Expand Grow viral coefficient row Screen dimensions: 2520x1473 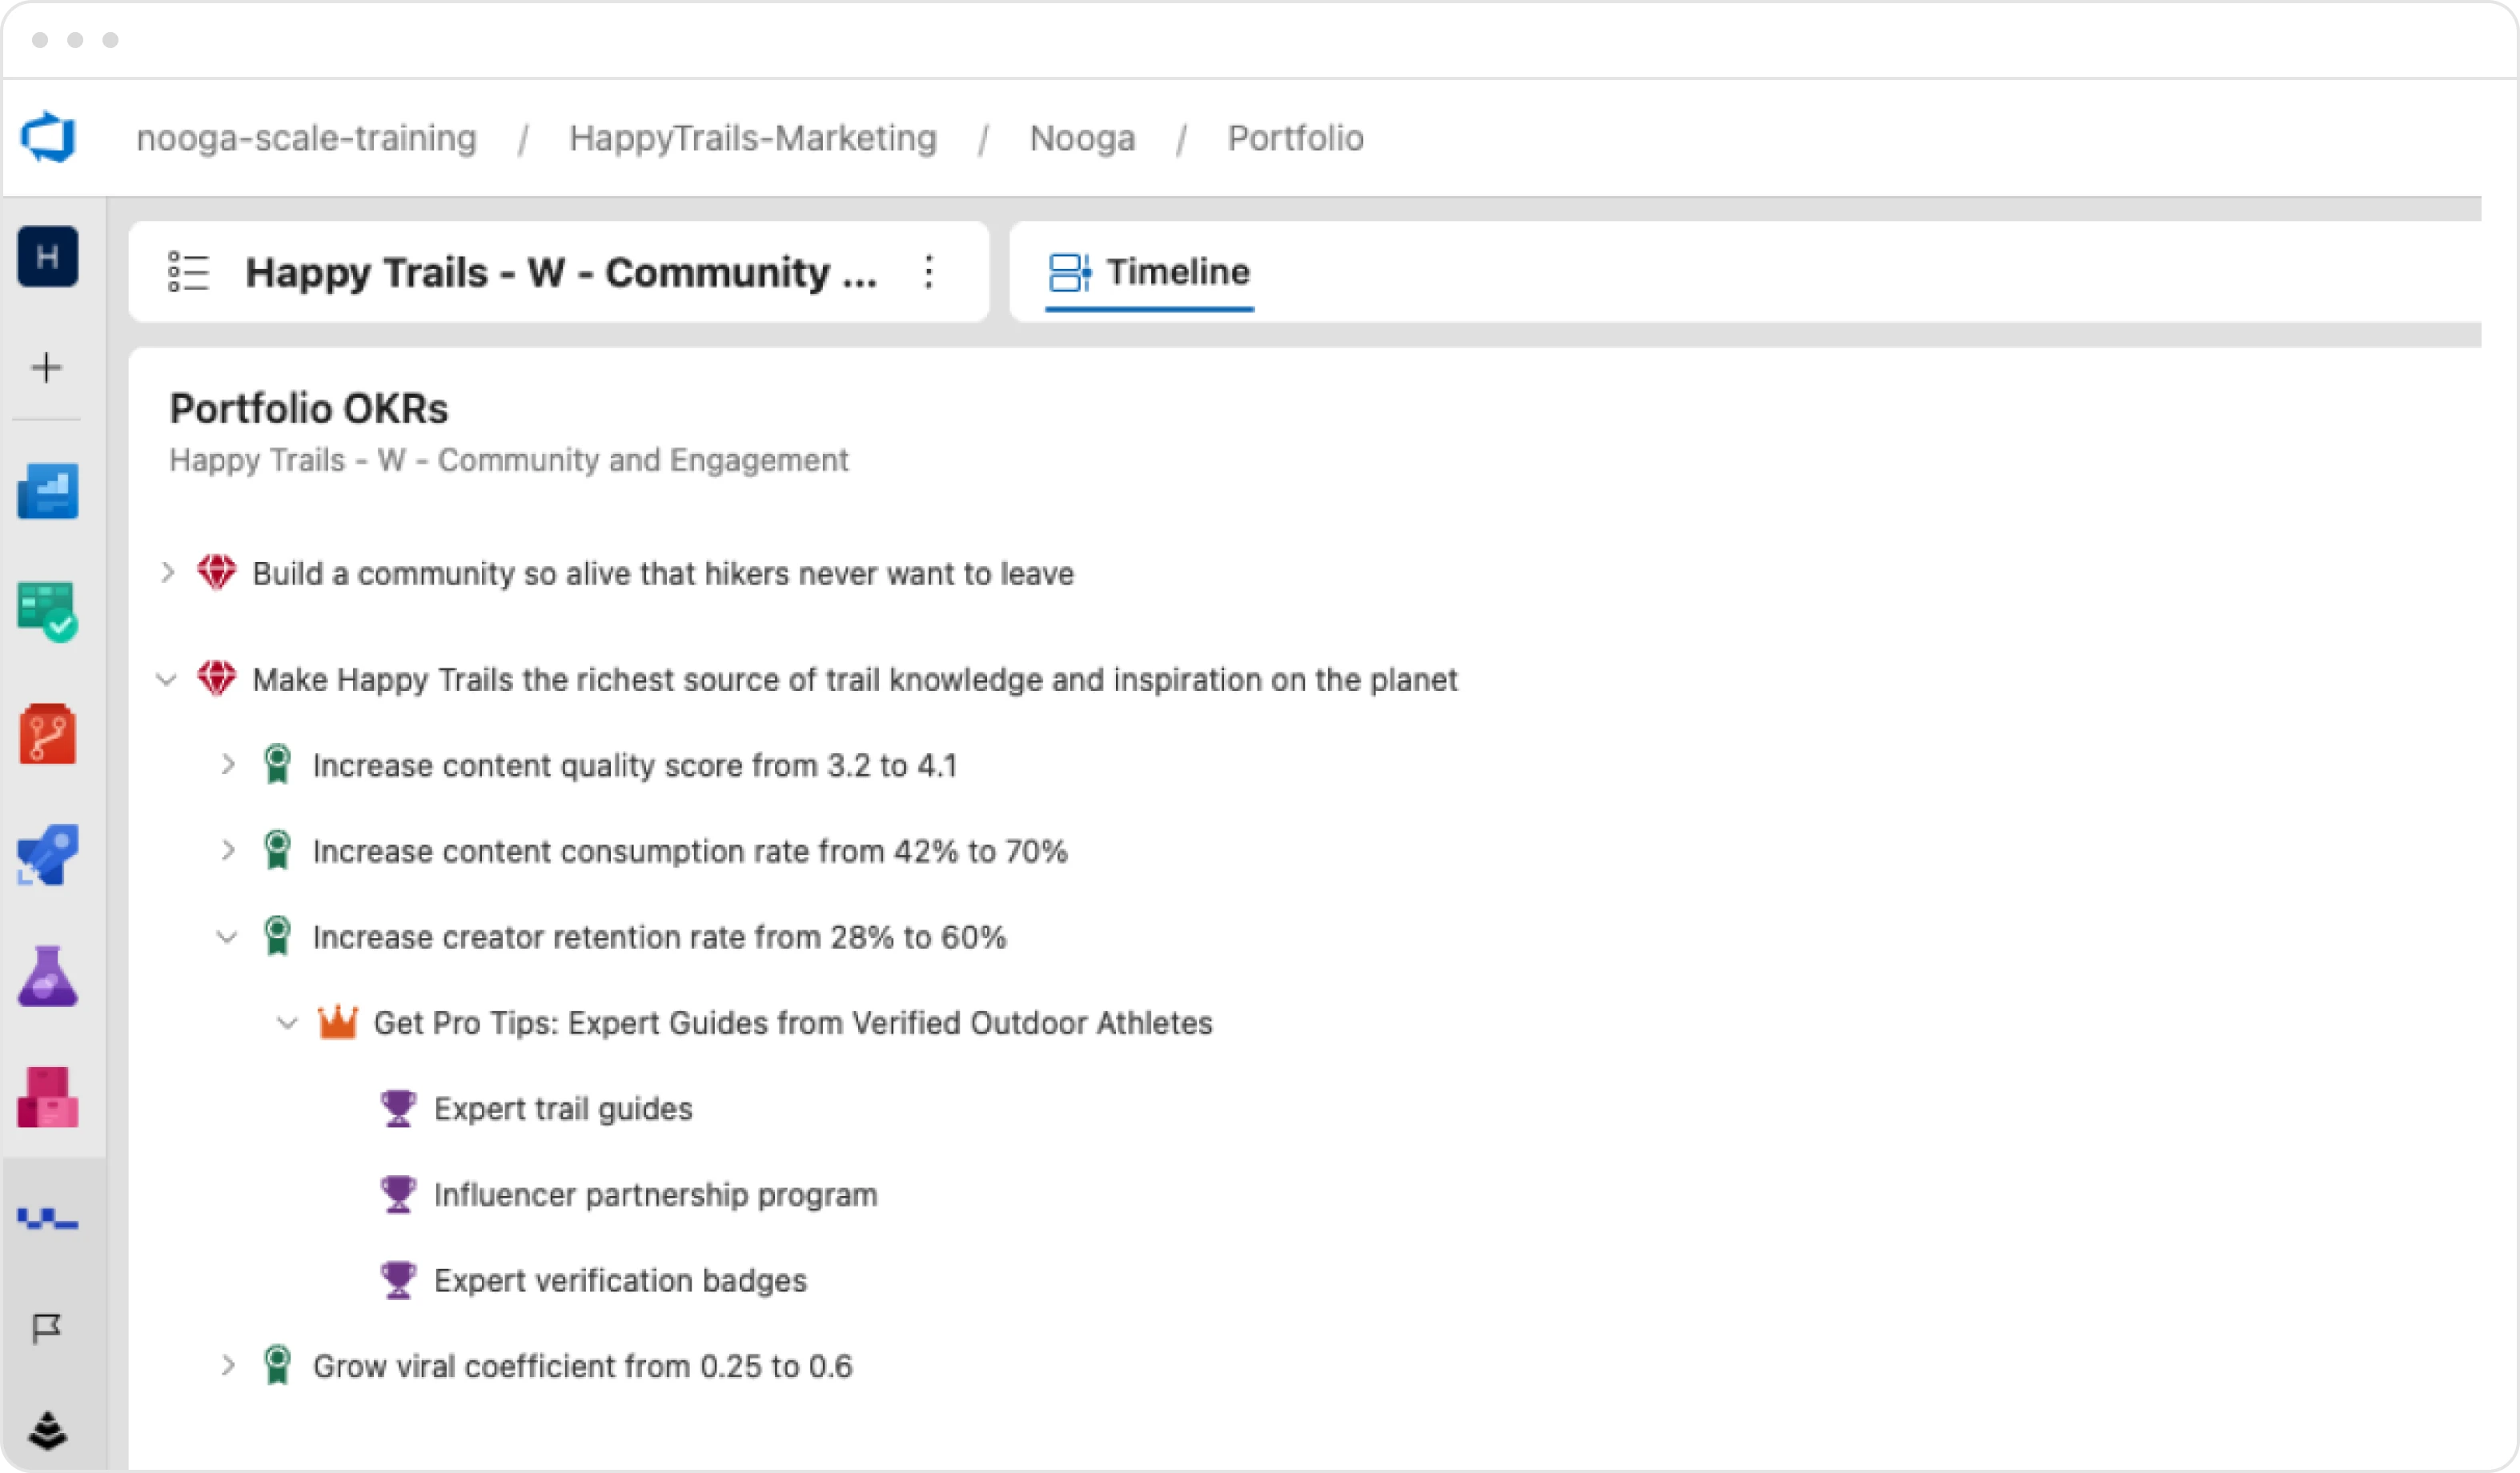(x=227, y=1365)
